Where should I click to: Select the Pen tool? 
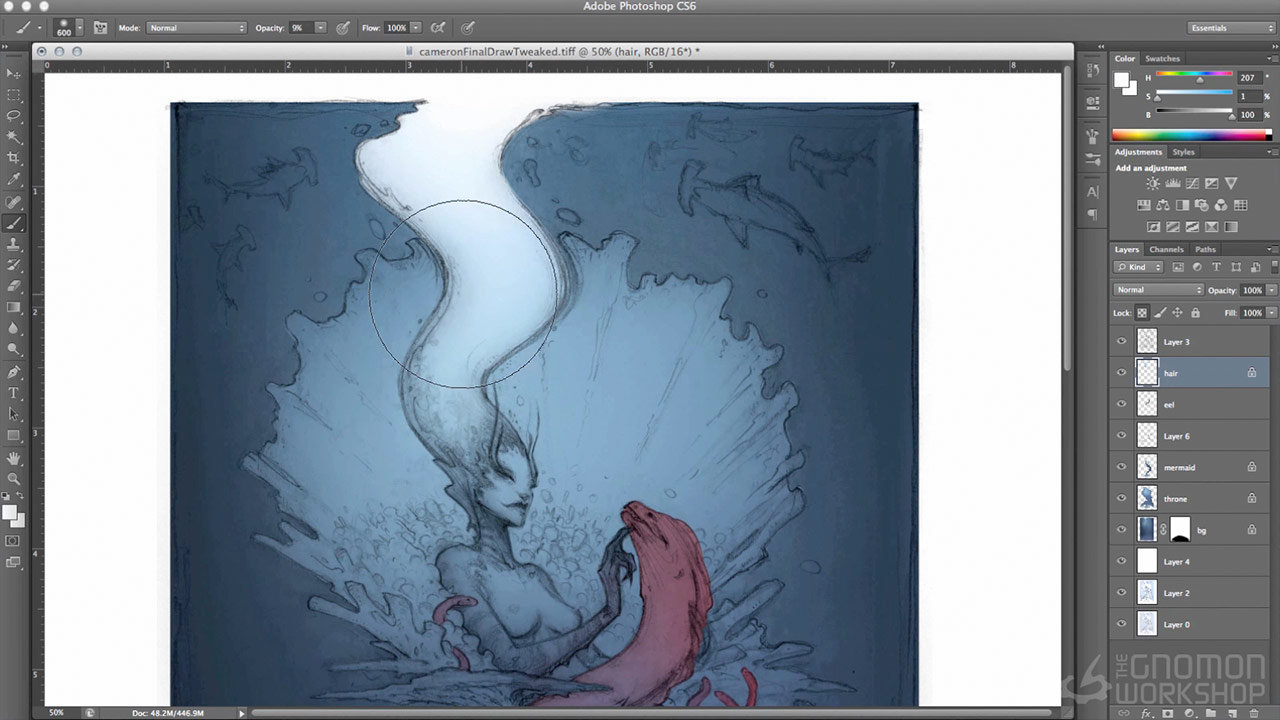14,372
